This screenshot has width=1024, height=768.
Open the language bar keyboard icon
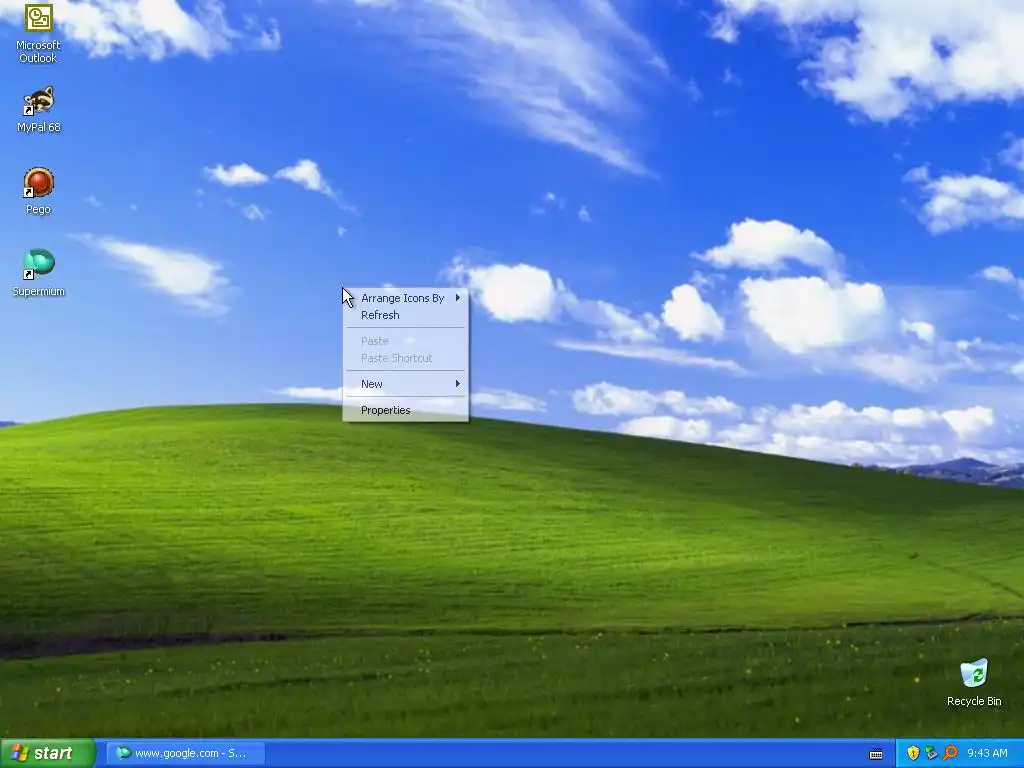click(x=876, y=754)
